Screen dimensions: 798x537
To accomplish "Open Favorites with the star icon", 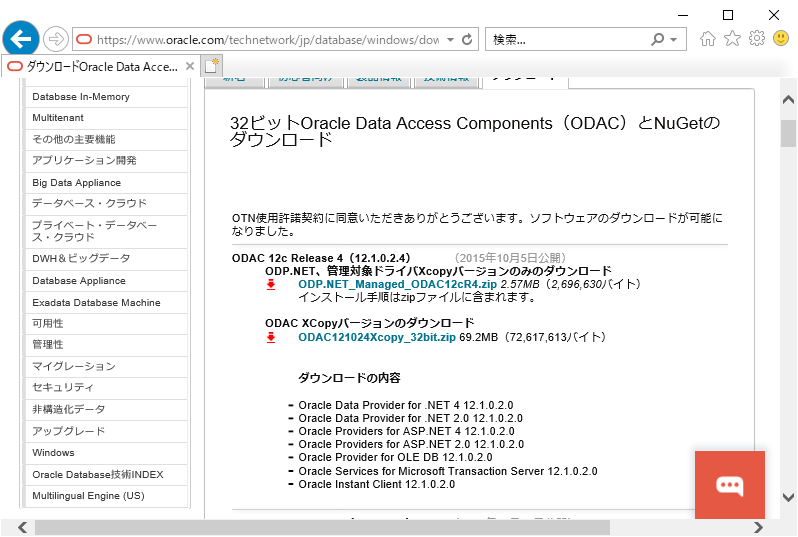I will point(732,38).
